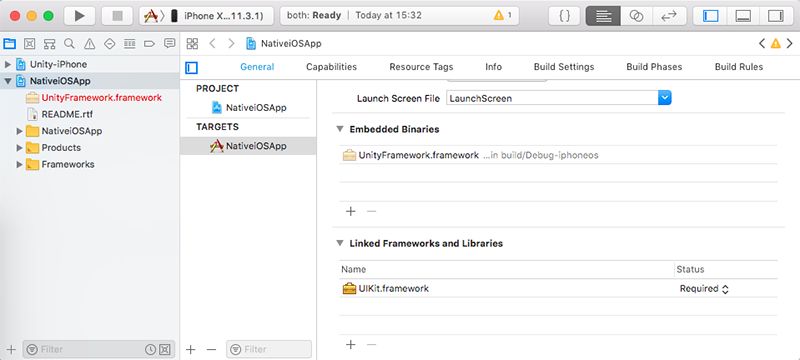The image size is (800, 360).
Task: Open the breakpoint navigator
Action: click(149, 43)
